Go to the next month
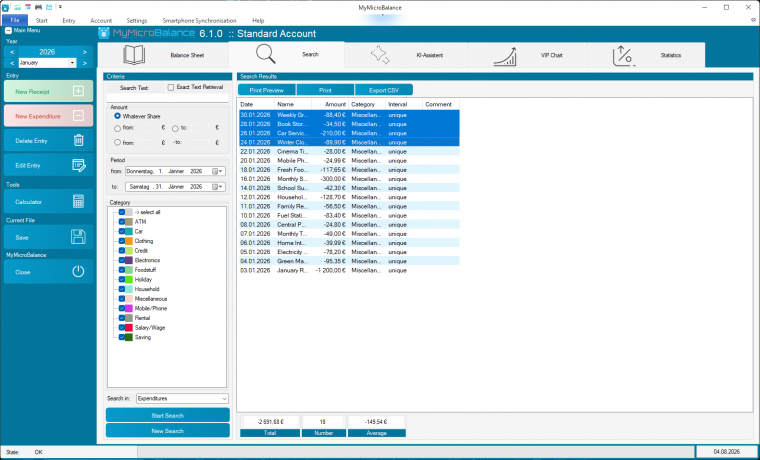The image size is (760, 460). tap(85, 63)
